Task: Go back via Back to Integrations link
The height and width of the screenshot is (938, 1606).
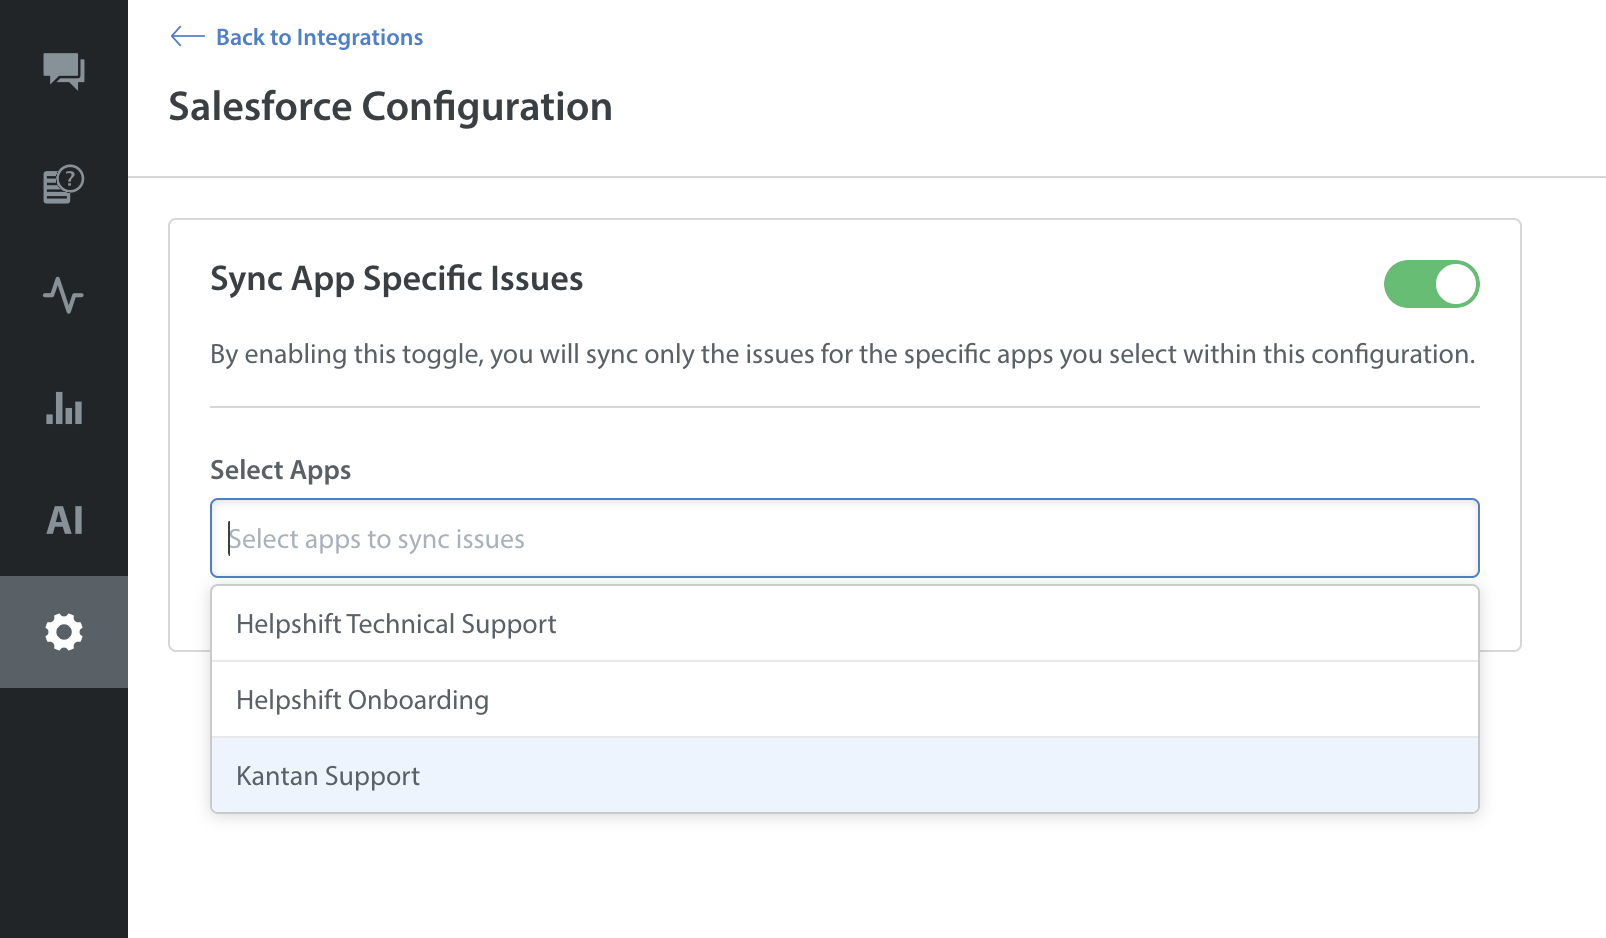Action: click(319, 37)
